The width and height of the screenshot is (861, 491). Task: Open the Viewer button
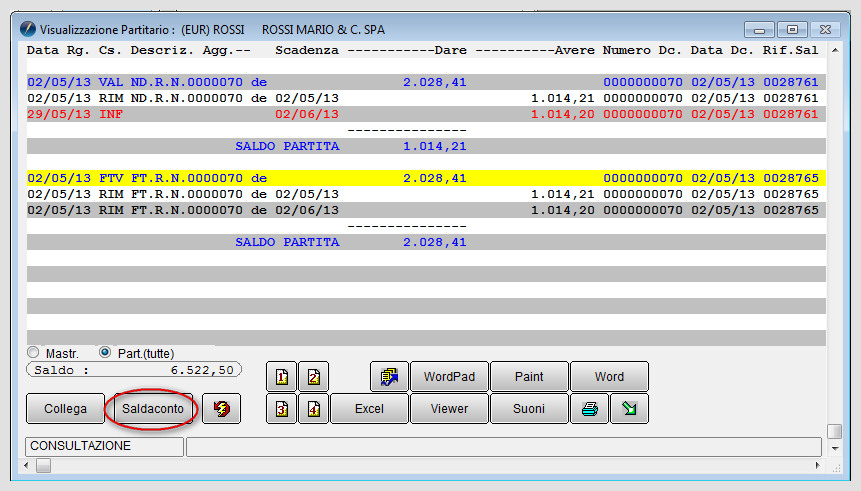tap(449, 409)
